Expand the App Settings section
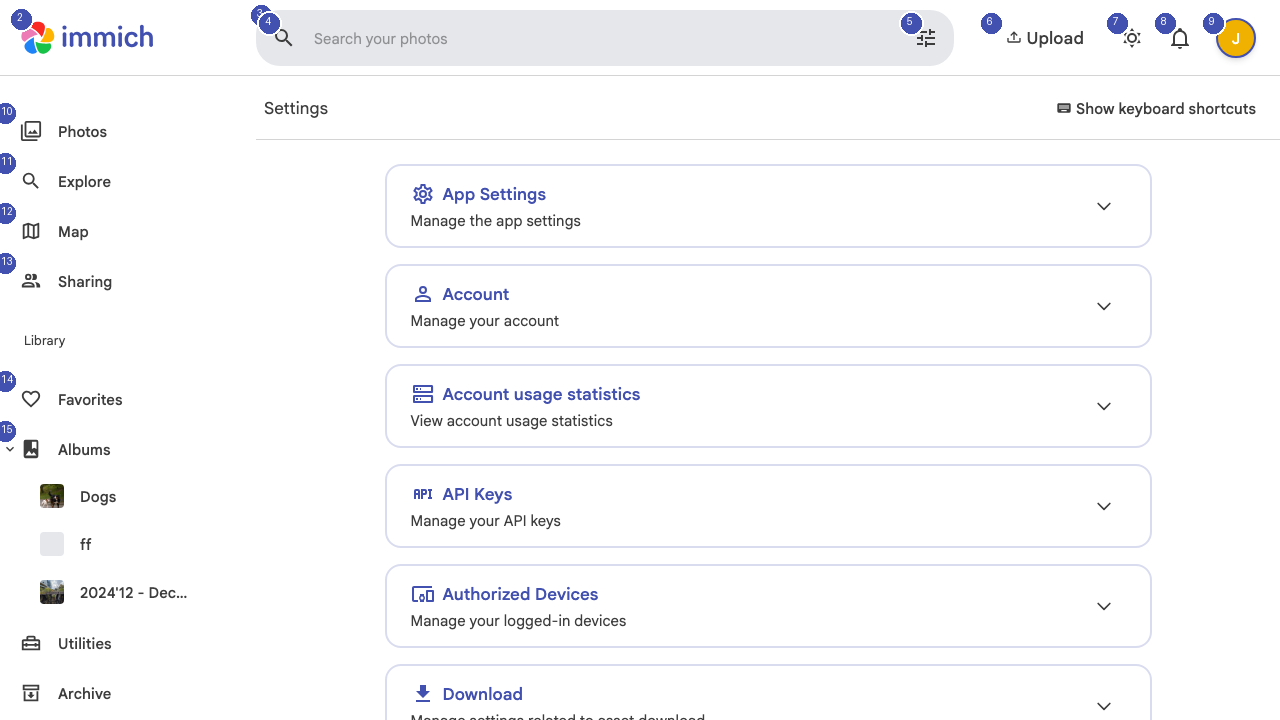Viewport: 1280px width, 720px height. click(x=1104, y=206)
